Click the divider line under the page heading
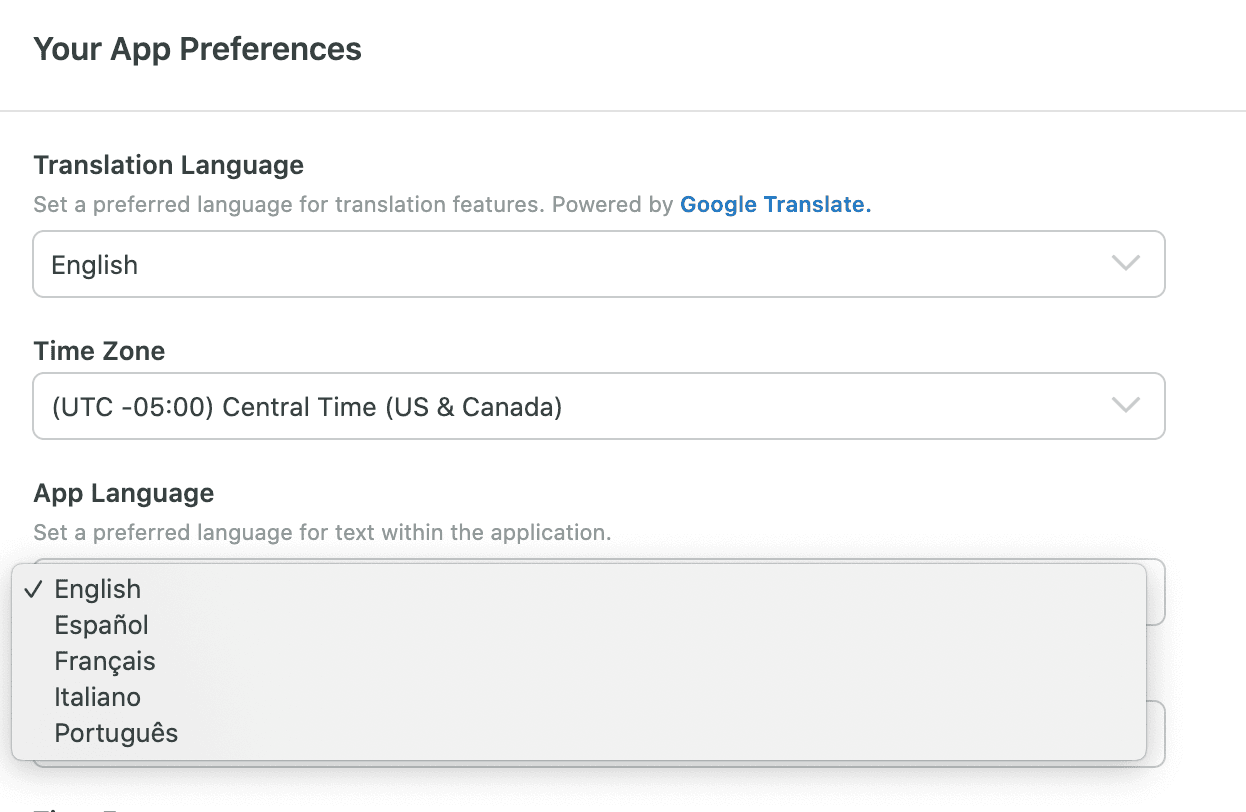The image size is (1246, 812). tap(623, 110)
